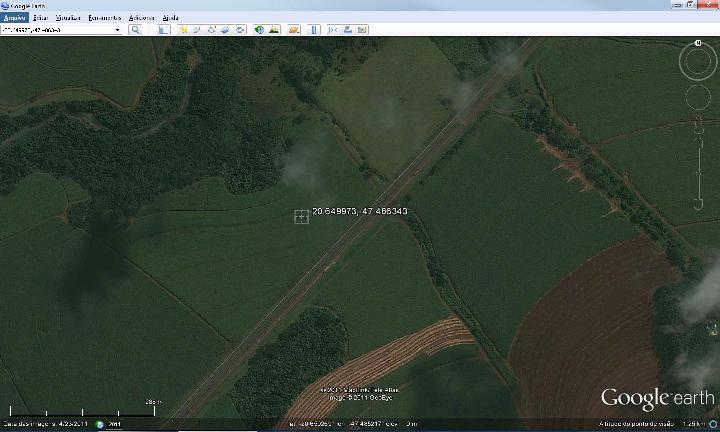The width and height of the screenshot is (720, 432).
Task: Click the ruler measurement tool
Action: tap(314, 30)
